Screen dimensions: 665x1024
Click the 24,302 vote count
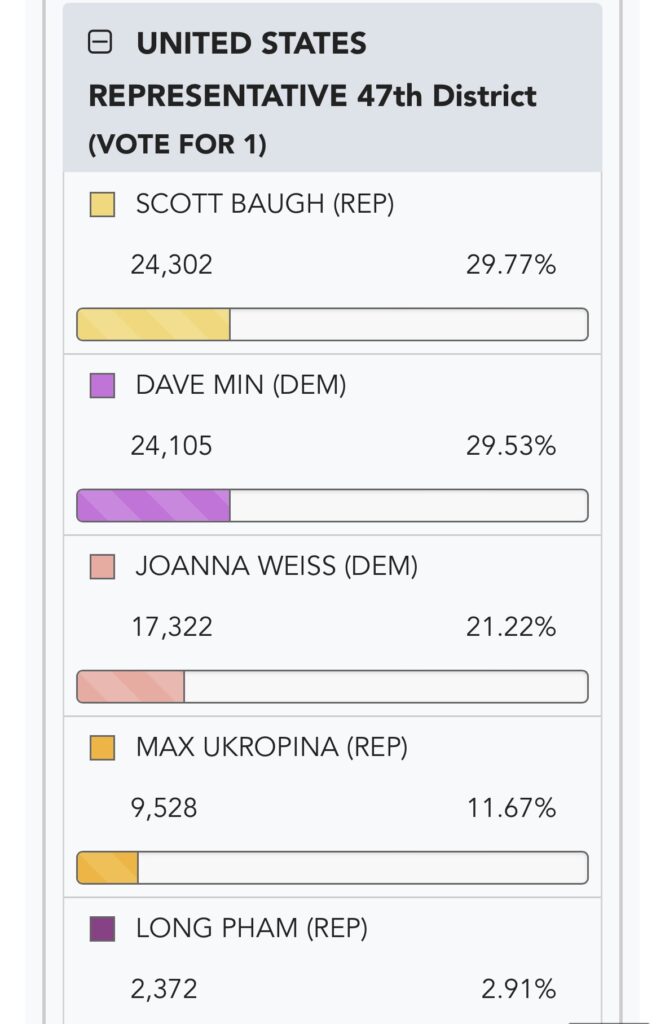171,265
